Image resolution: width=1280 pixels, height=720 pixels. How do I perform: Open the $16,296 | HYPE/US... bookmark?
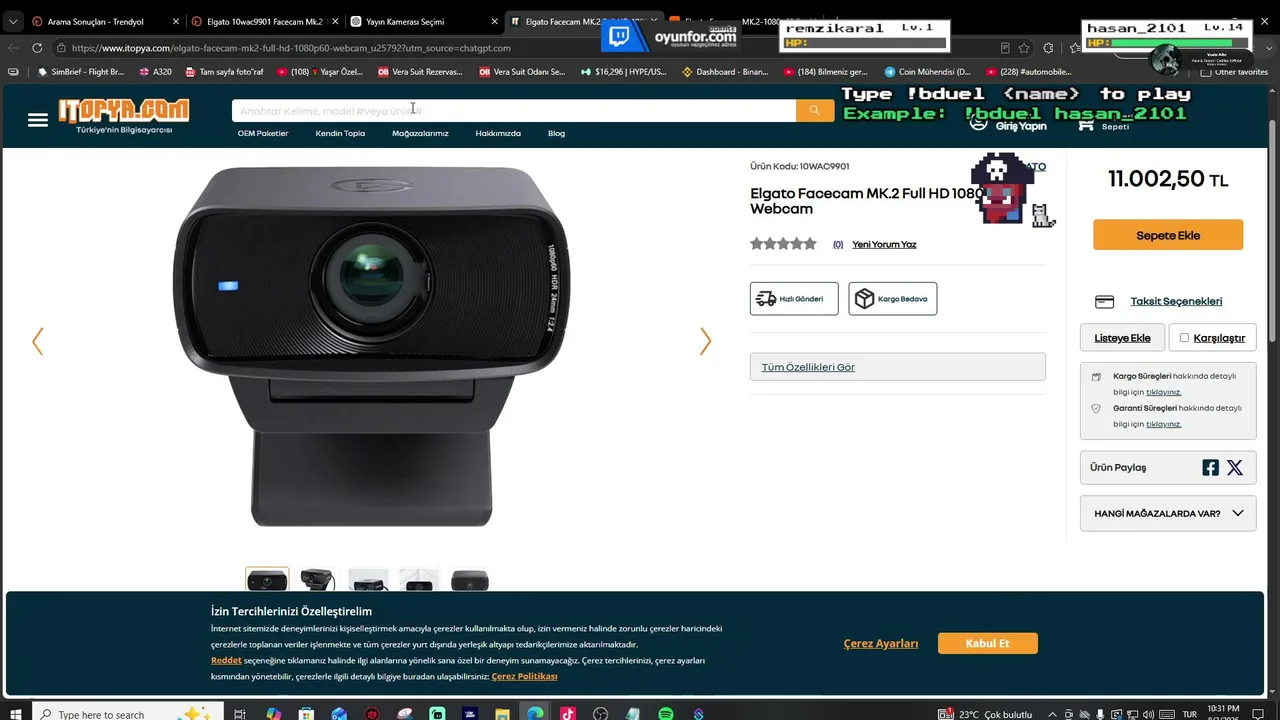pyautogui.click(x=623, y=72)
